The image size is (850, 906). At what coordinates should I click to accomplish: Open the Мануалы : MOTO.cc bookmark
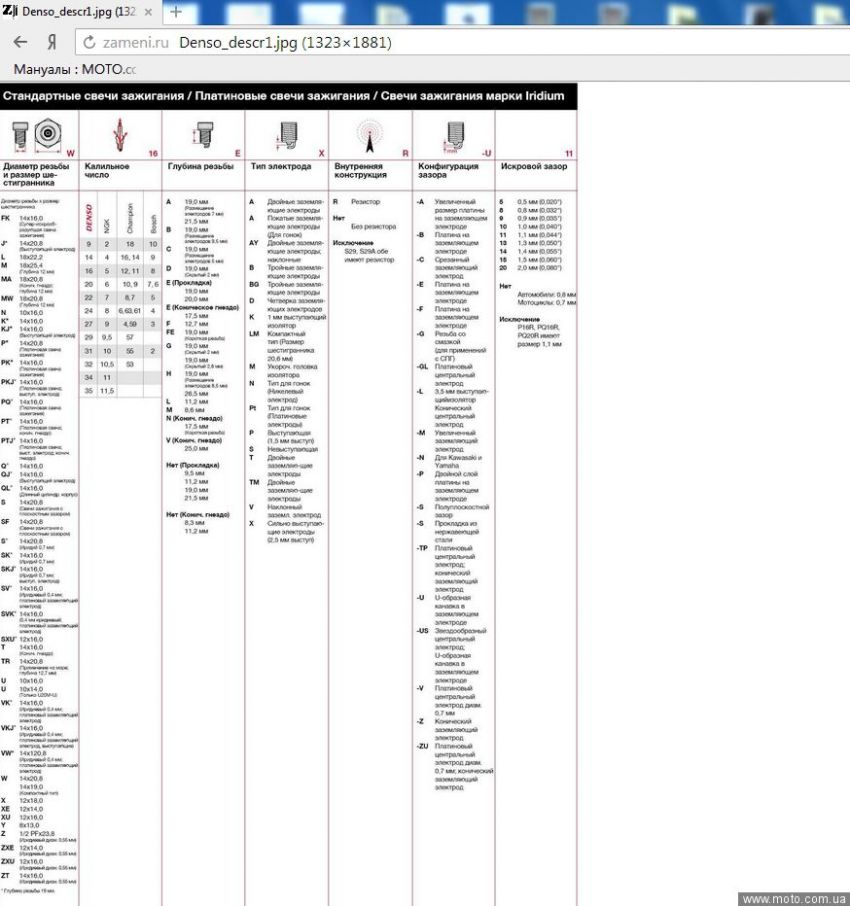(x=75, y=69)
